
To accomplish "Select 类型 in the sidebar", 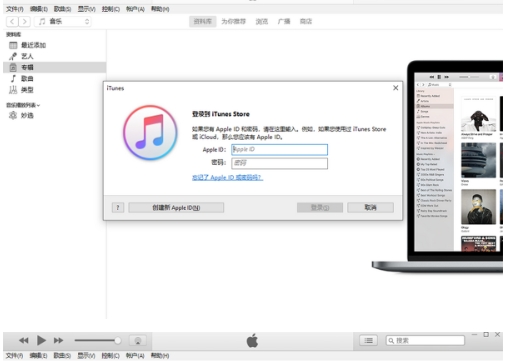I will [55, 90].
